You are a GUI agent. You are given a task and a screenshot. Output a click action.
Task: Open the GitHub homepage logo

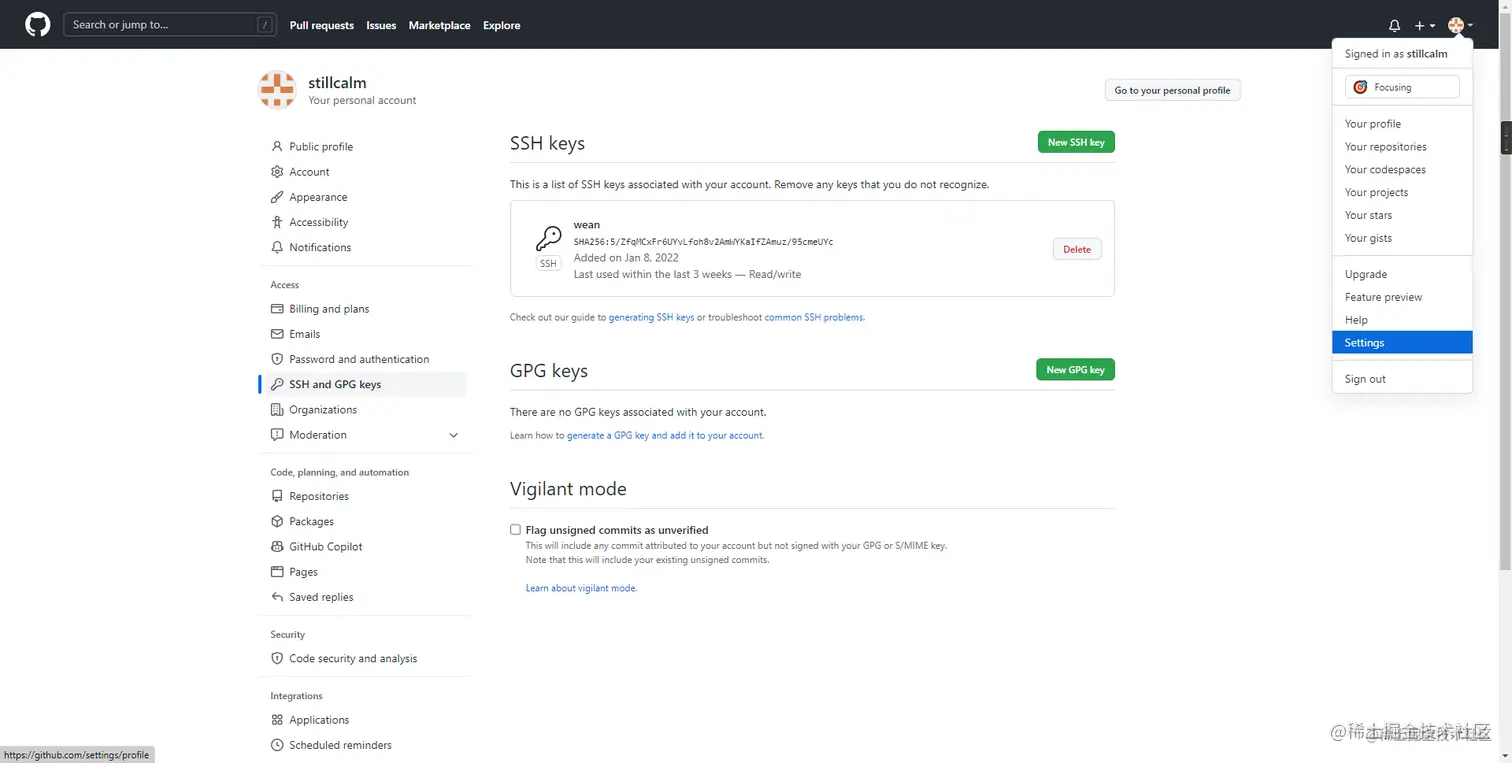(38, 25)
